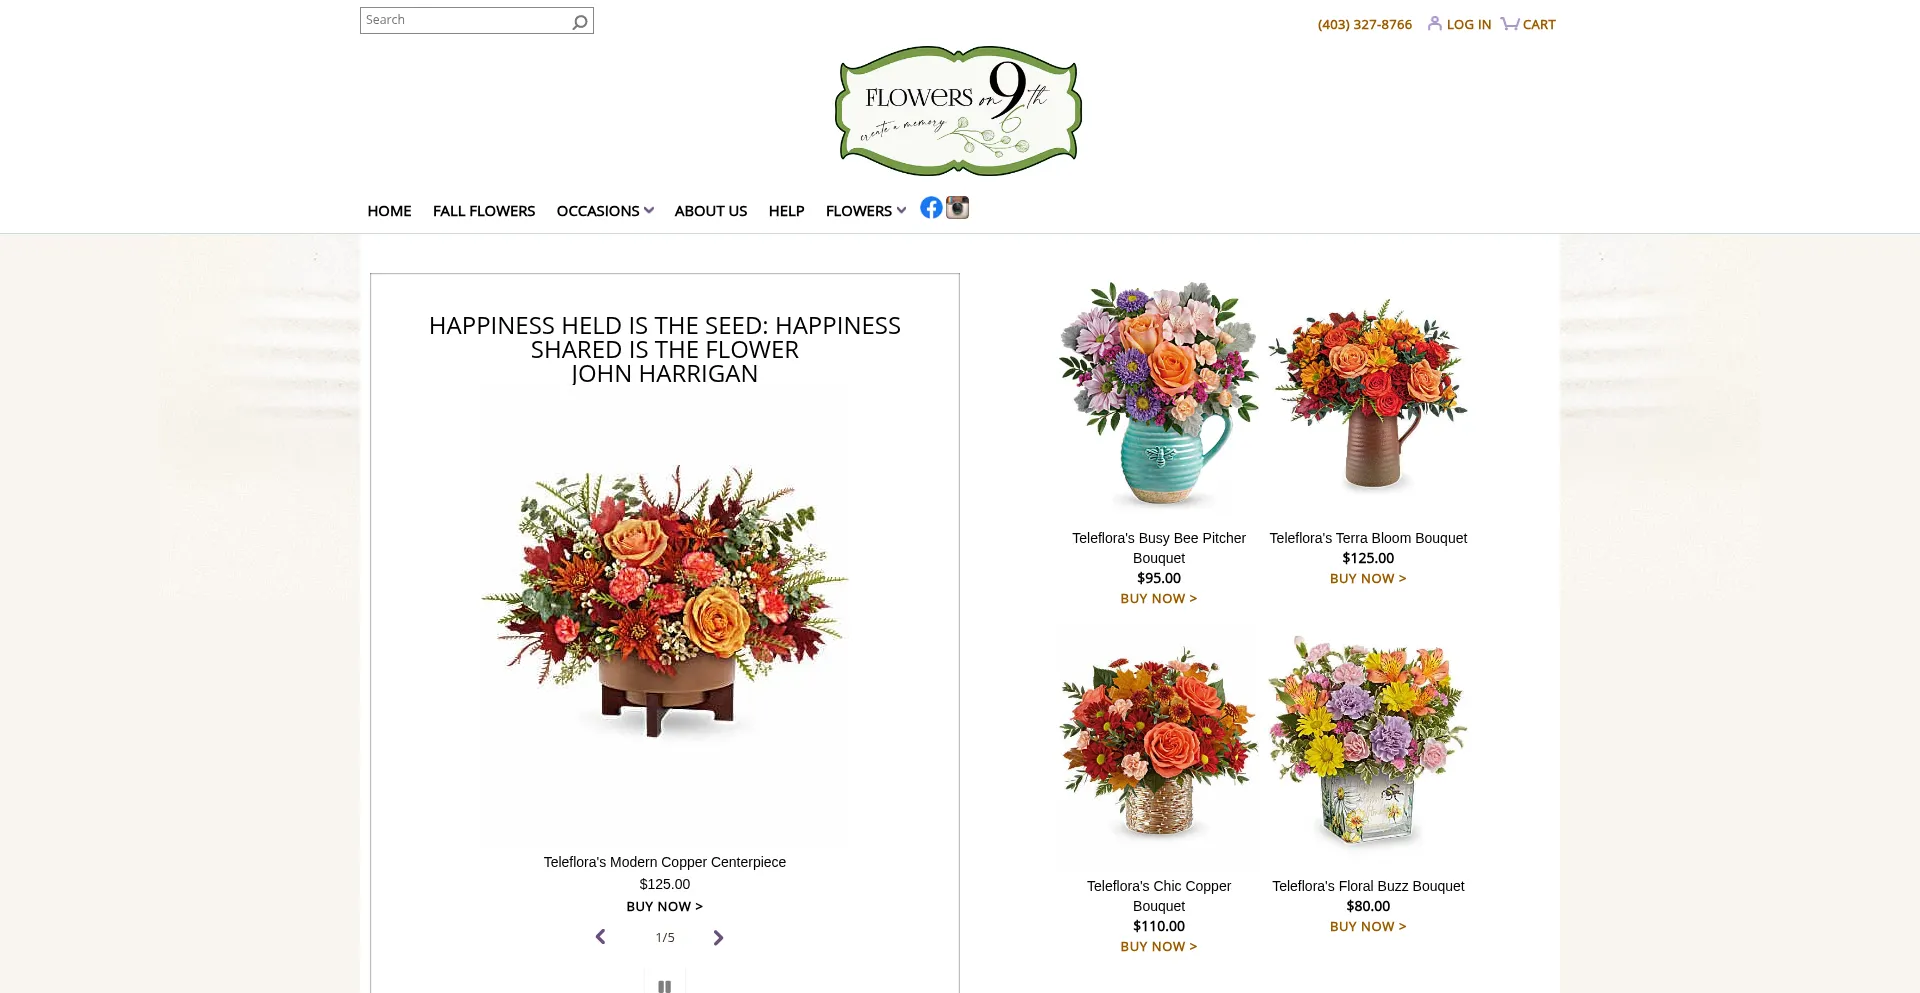
Task: Click inside the Search input field
Action: click(x=465, y=21)
